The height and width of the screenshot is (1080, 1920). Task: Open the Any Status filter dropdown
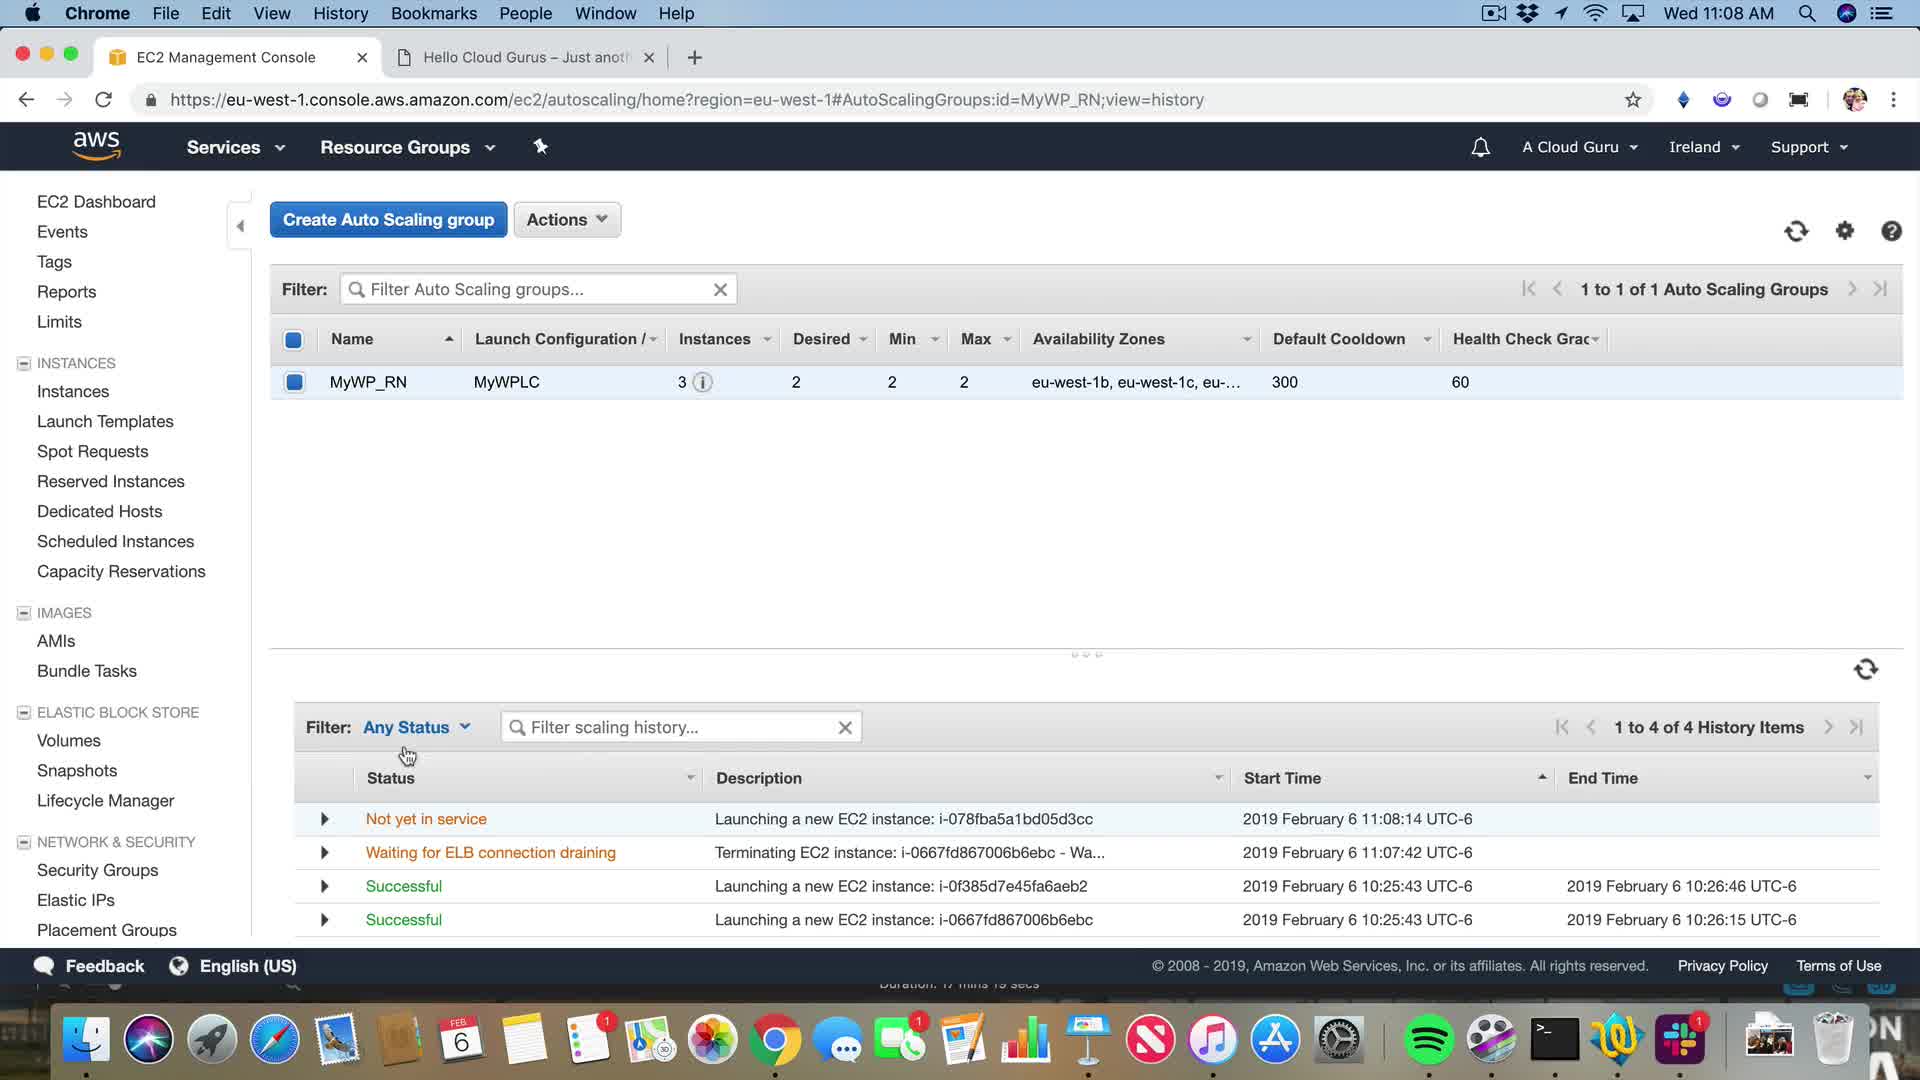point(416,727)
